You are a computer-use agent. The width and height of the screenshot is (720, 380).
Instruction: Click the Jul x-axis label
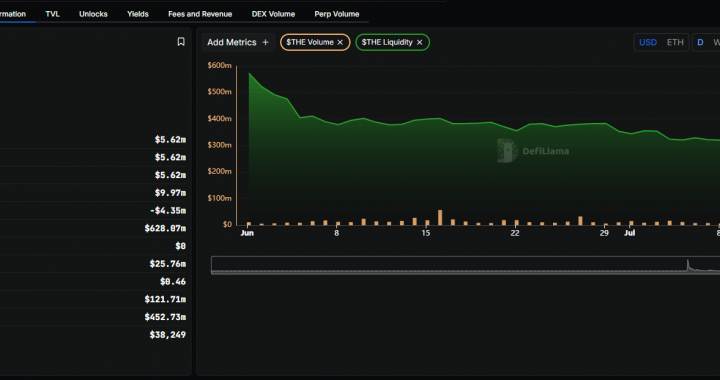(630, 233)
